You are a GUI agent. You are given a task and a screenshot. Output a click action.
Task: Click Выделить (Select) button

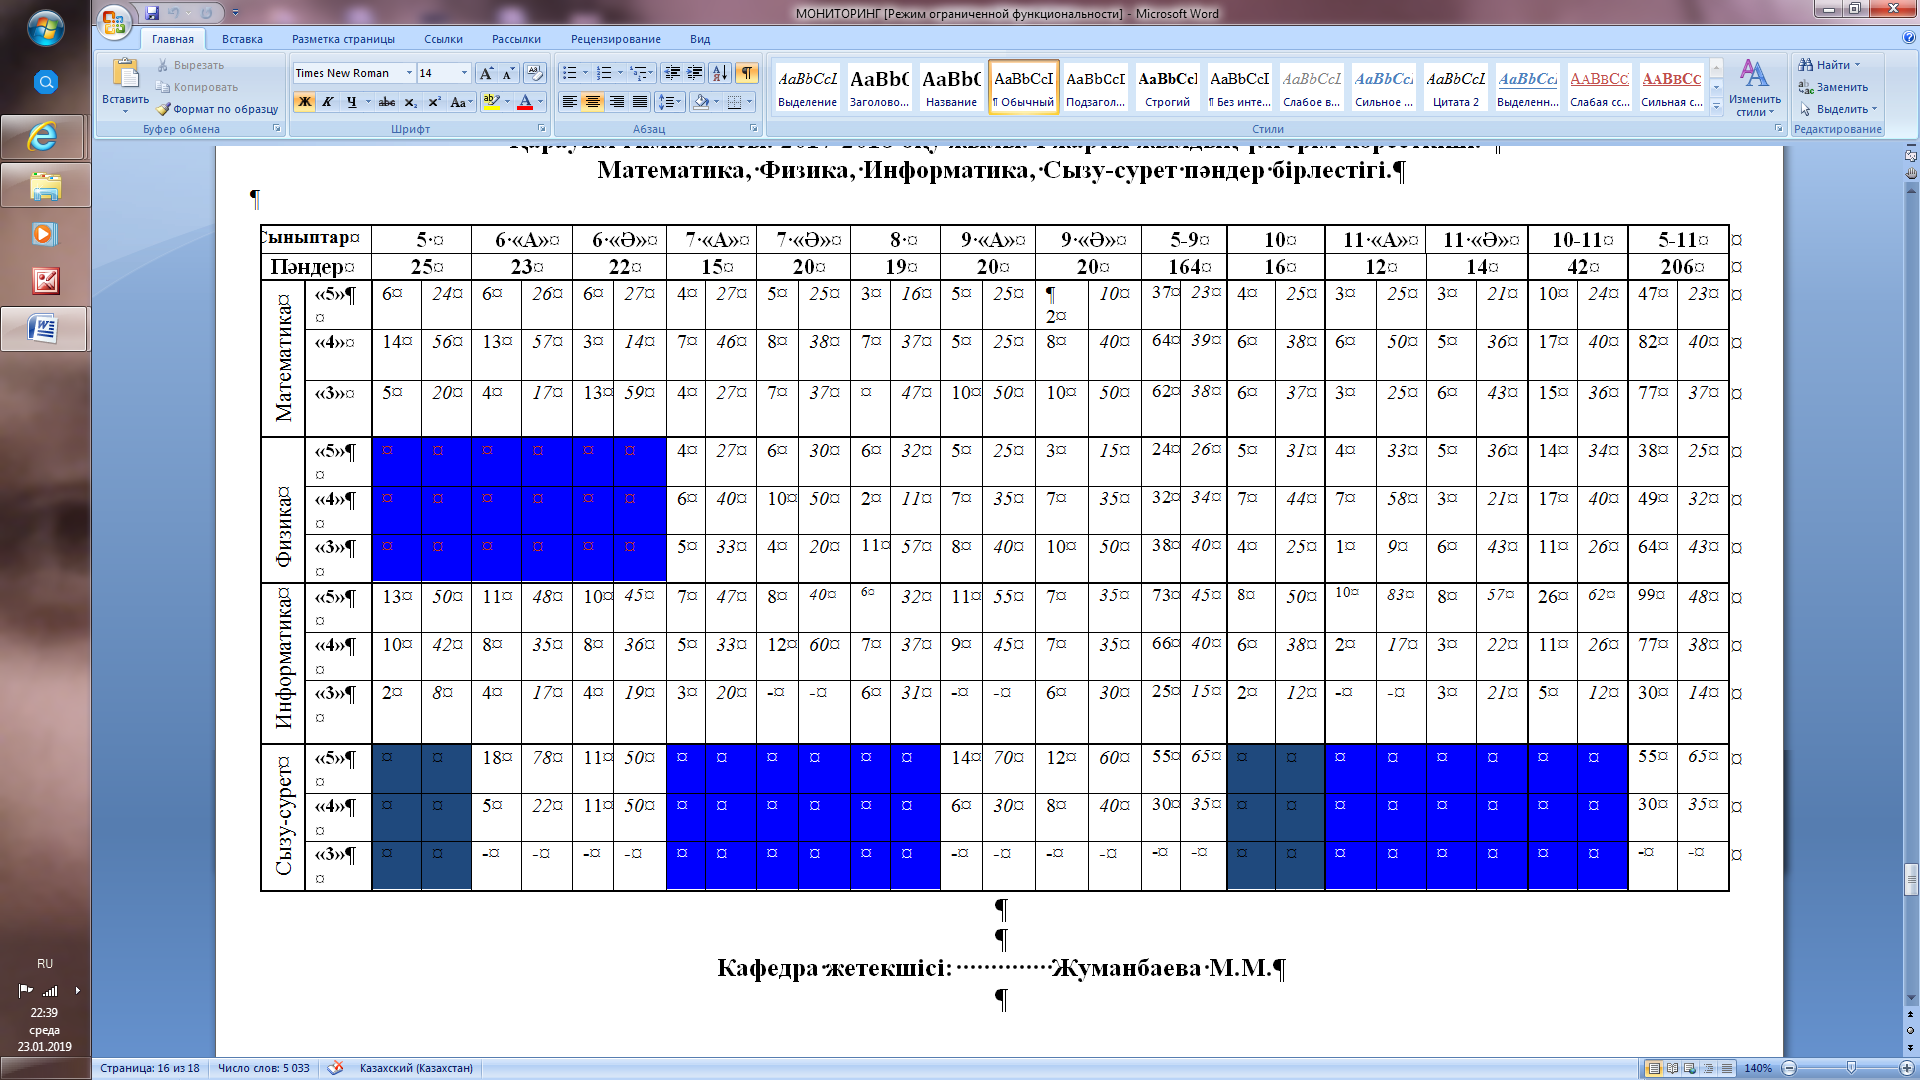point(1838,109)
